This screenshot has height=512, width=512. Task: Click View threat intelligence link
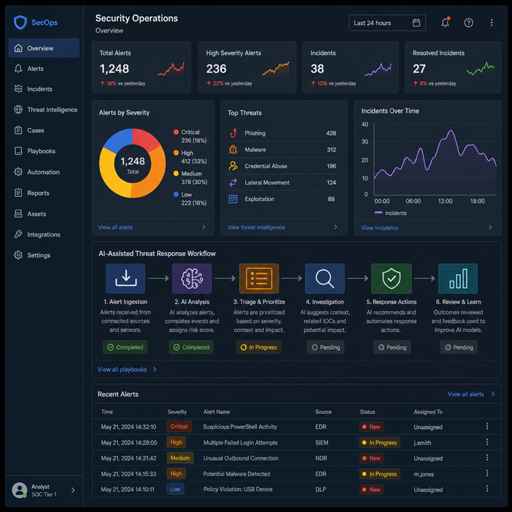click(x=256, y=227)
